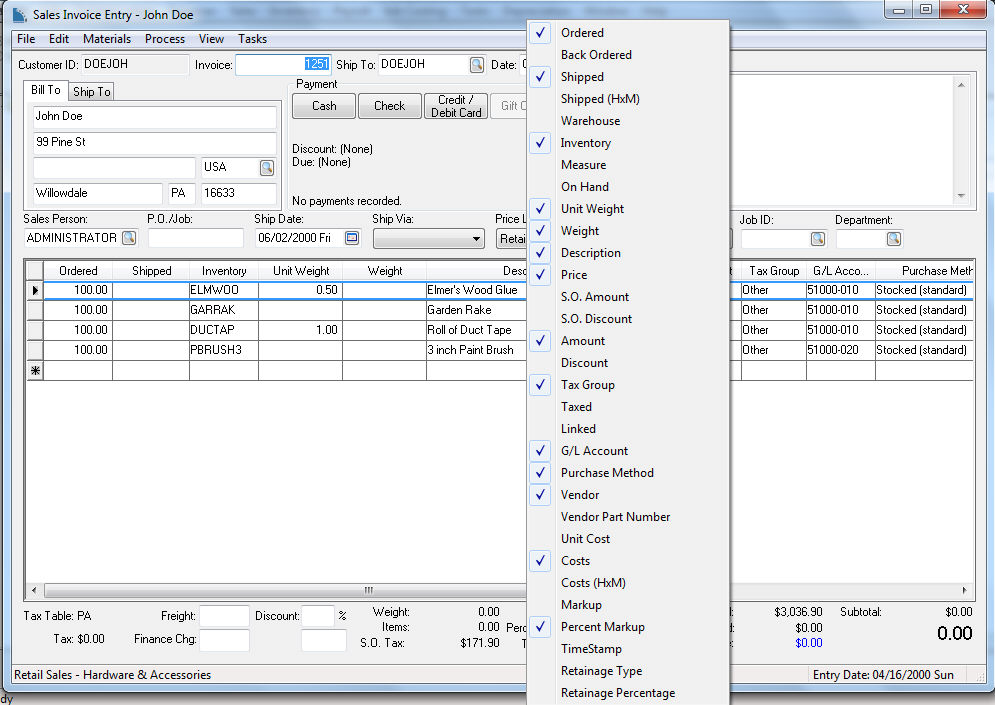Switch to the Ship To tab
This screenshot has width=995, height=705.
pyautogui.click(x=92, y=92)
